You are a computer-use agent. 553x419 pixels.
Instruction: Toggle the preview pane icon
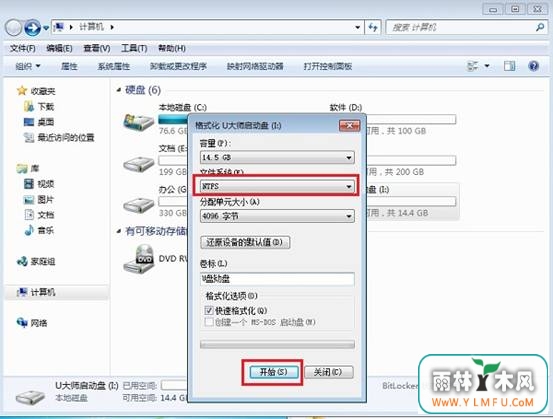tap(509, 66)
